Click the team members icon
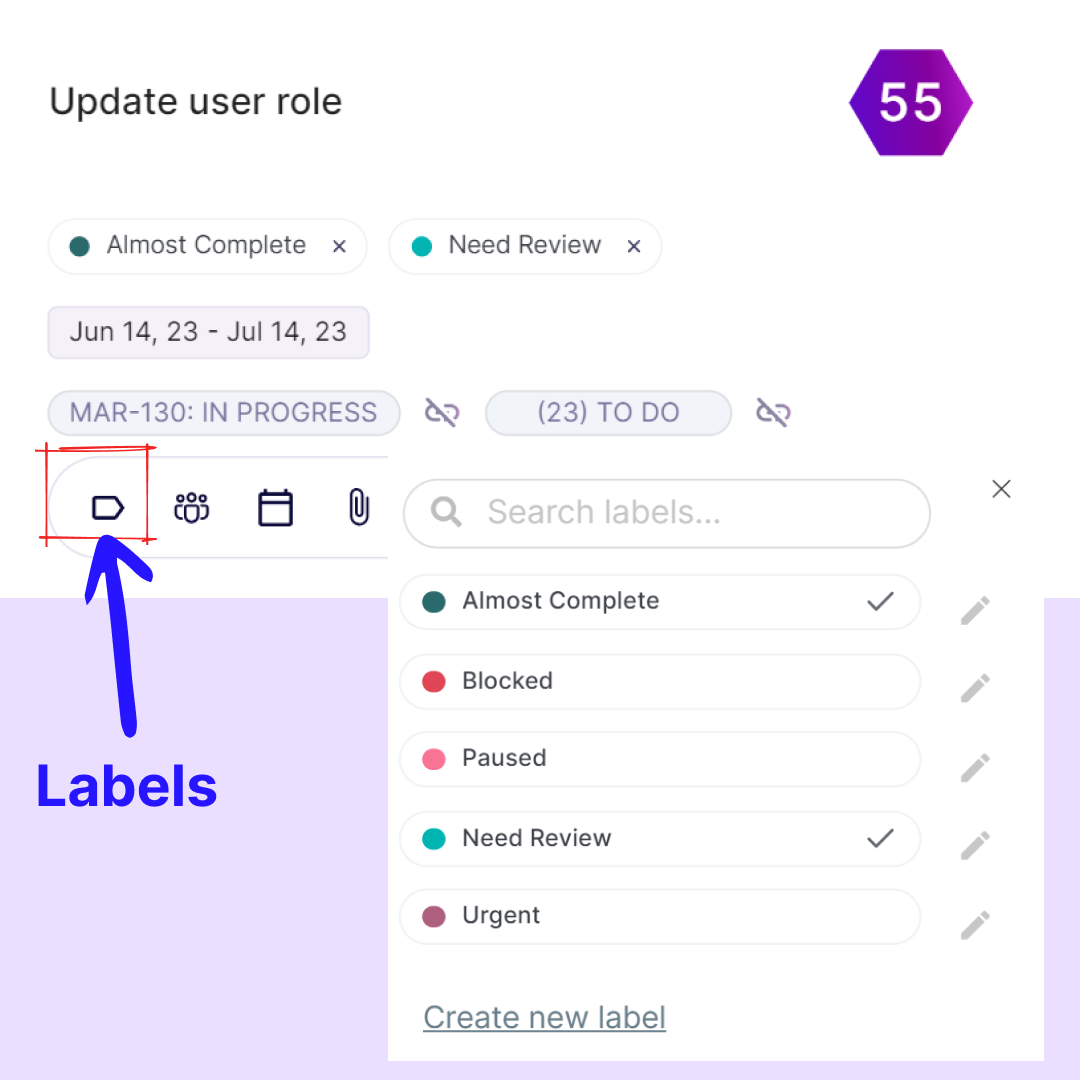The height and width of the screenshot is (1080, 1080). click(191, 508)
